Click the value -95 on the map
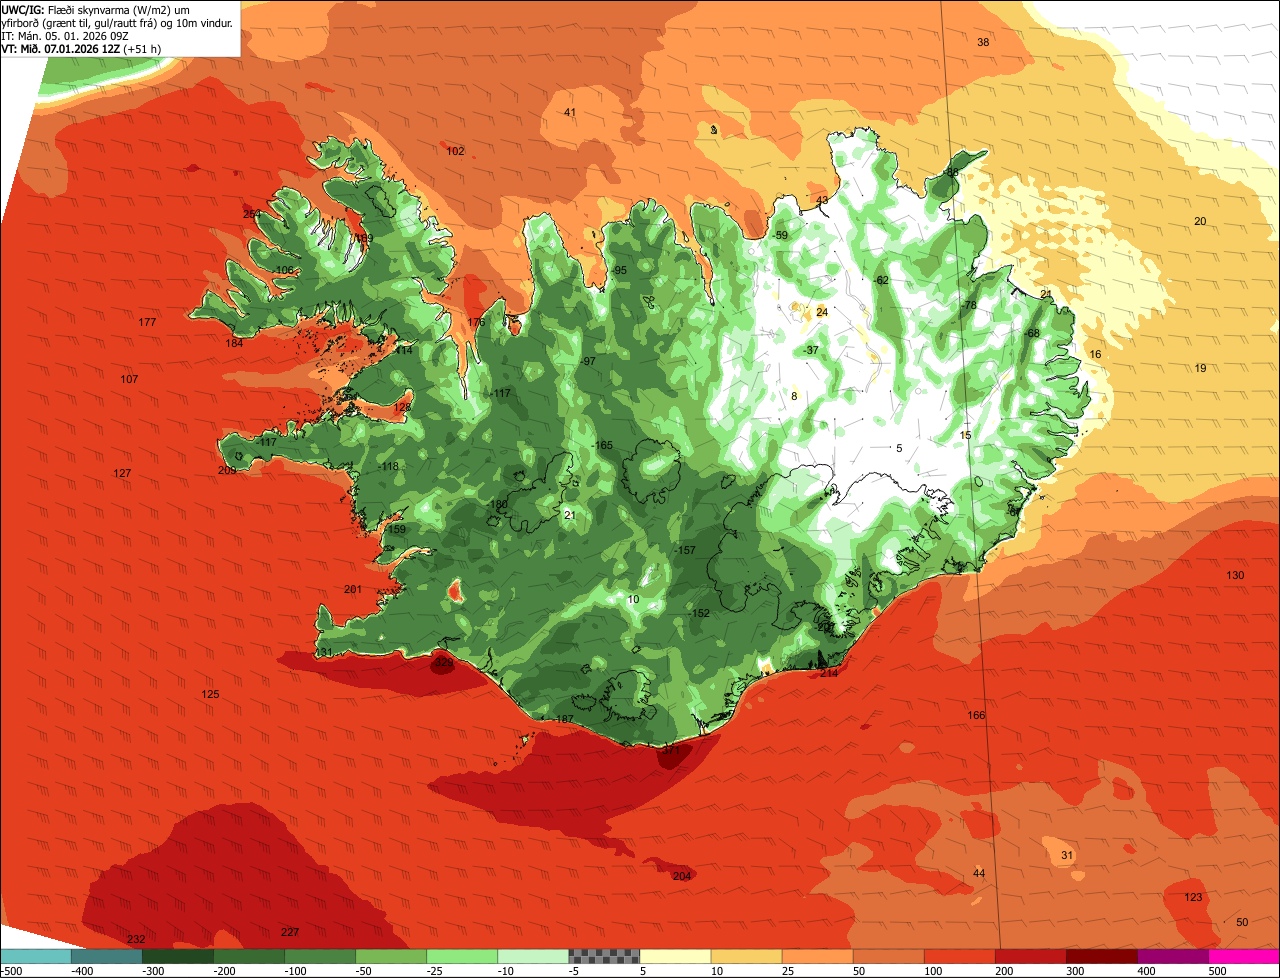 [619, 271]
